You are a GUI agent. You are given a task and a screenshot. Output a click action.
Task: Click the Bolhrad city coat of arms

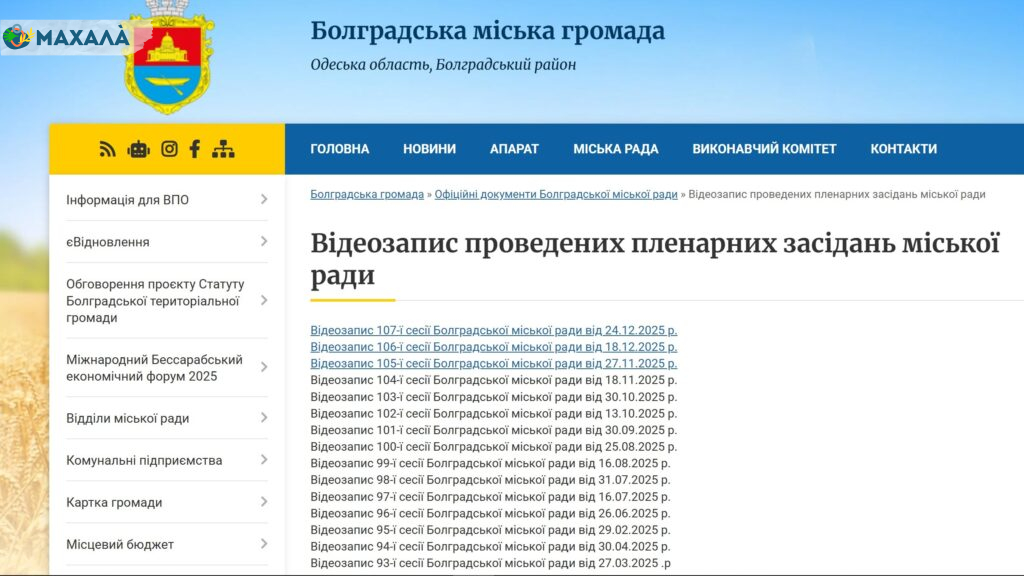point(168,58)
